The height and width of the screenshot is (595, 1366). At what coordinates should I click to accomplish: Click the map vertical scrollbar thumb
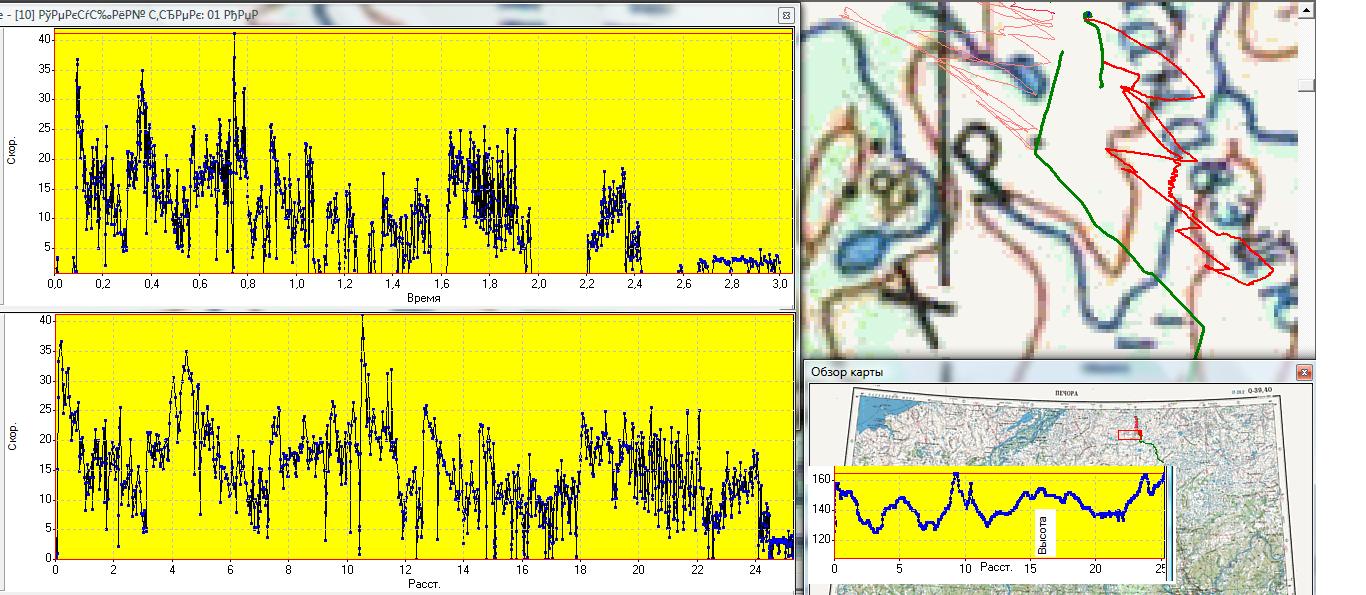point(1307,86)
